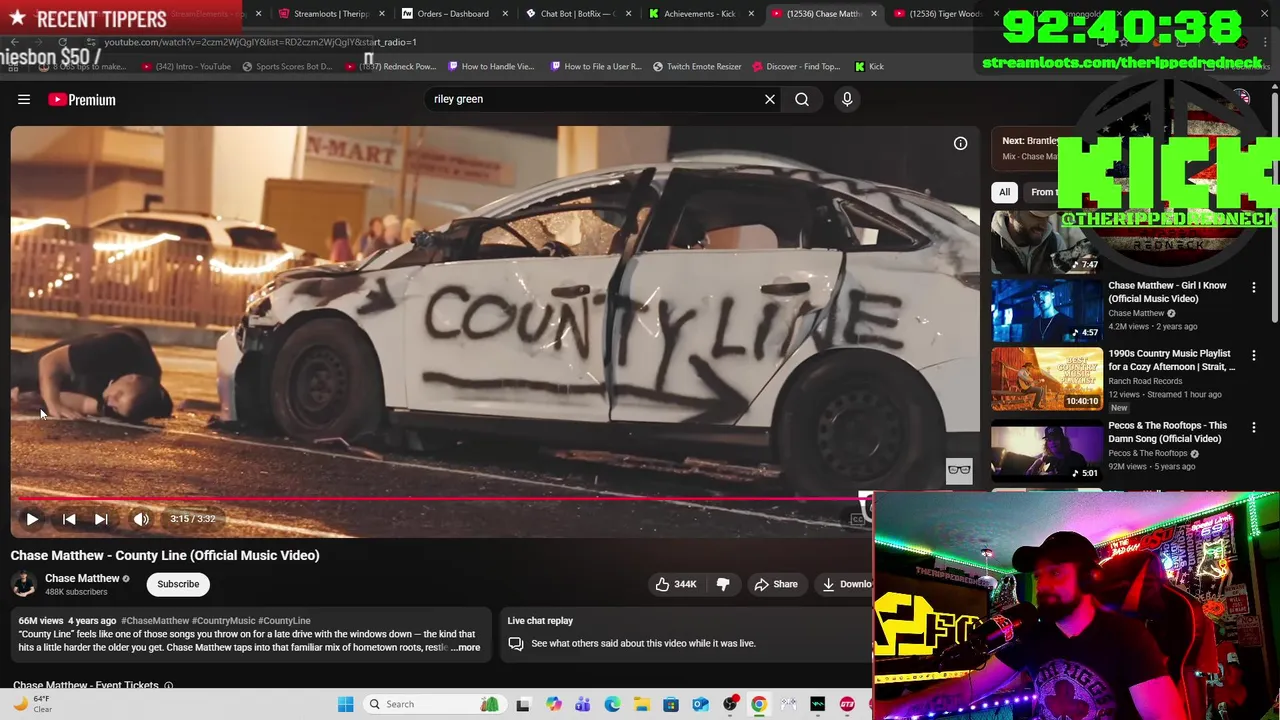Seek on the red video progress bar
This screenshot has width=1280, height=720.
(441, 498)
